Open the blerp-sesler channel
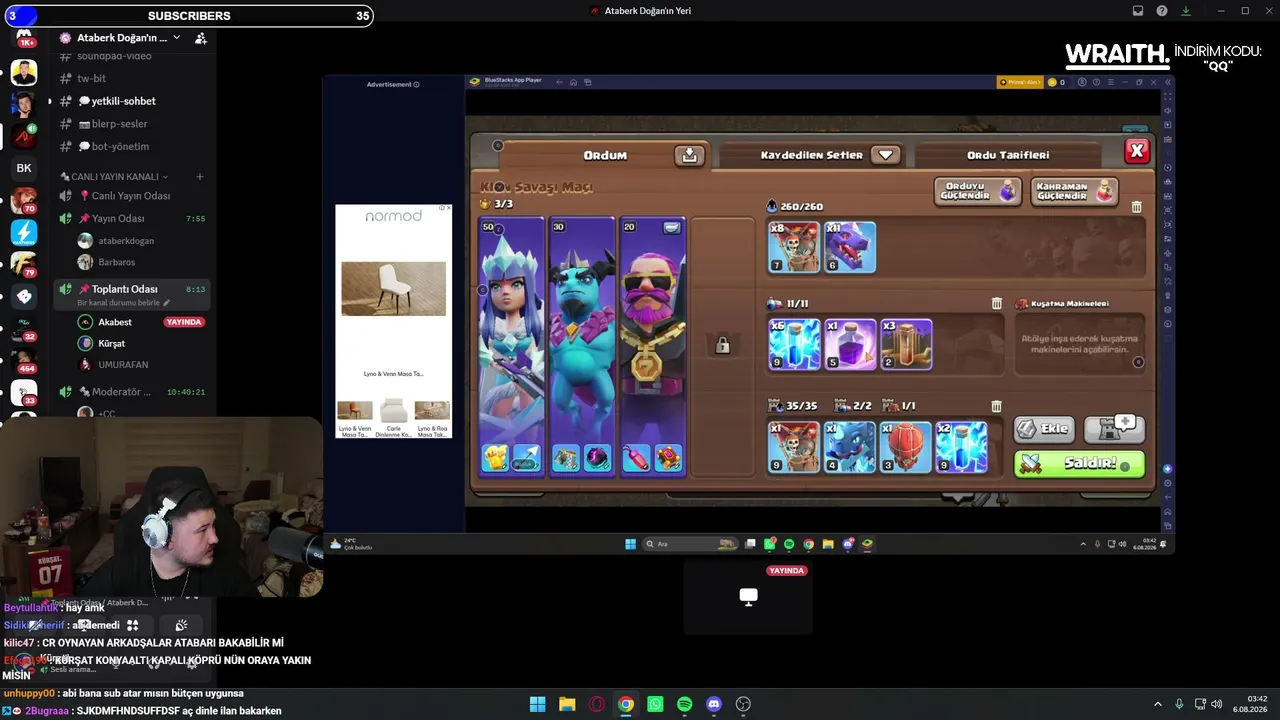 [119, 124]
